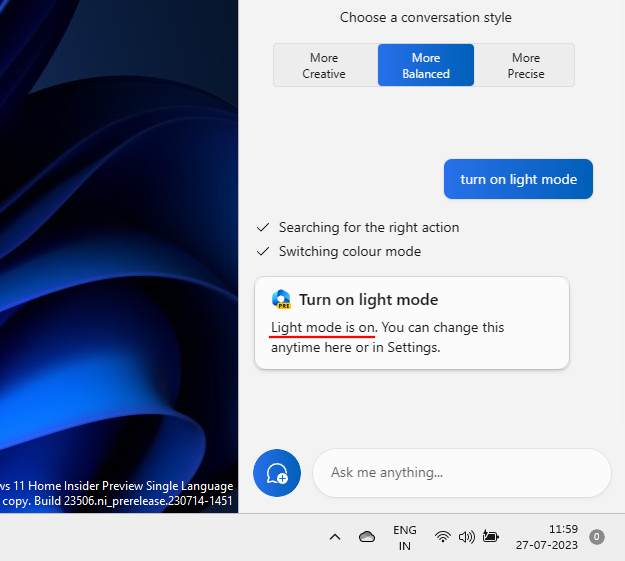Show hidden icons in system tray
The image size is (625, 561).
(x=335, y=537)
